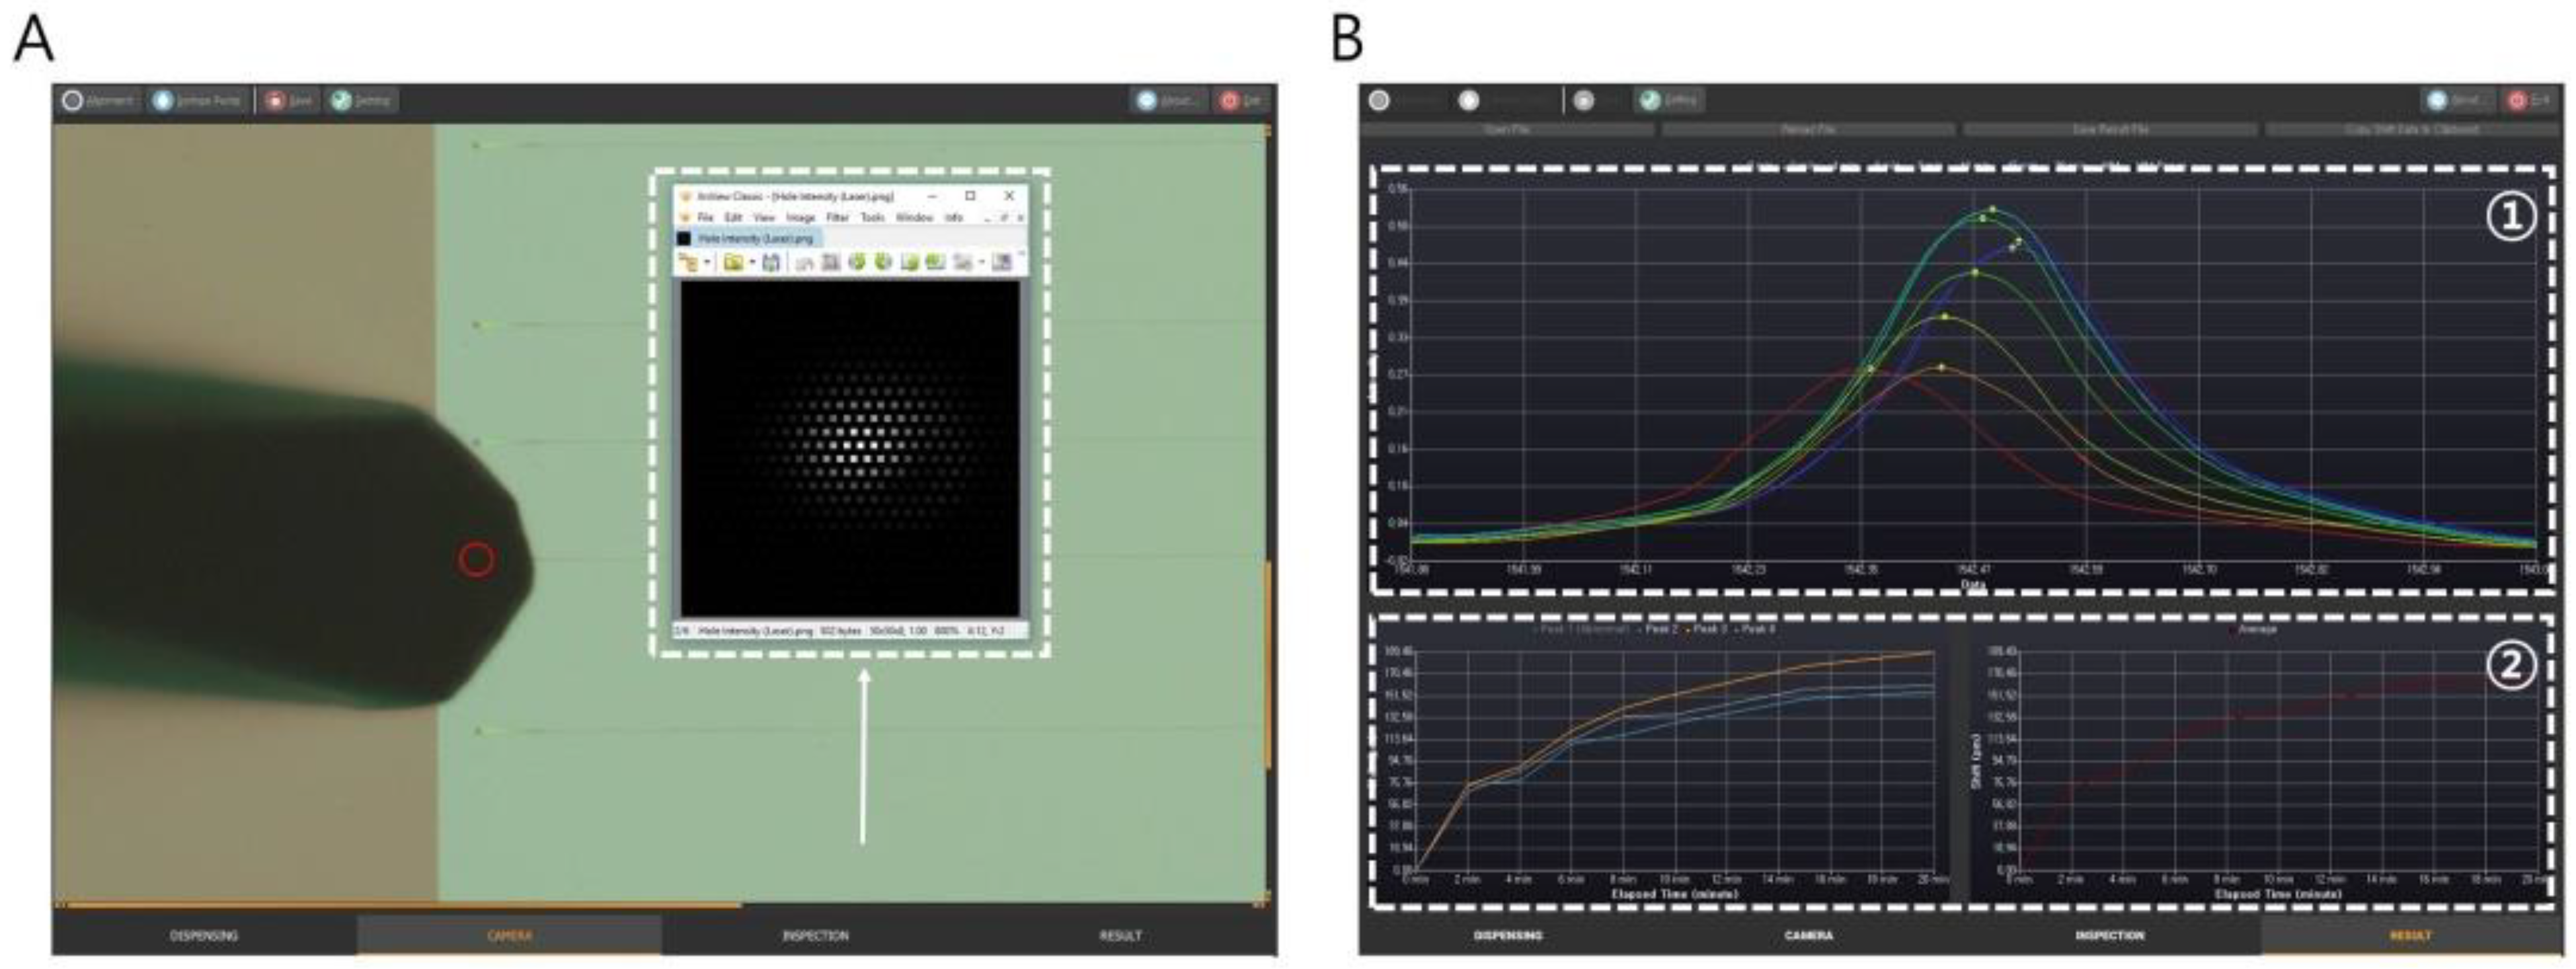The image size is (2576, 969).
Task: Open Setting in panel A toolbar
Action: tap(342, 100)
